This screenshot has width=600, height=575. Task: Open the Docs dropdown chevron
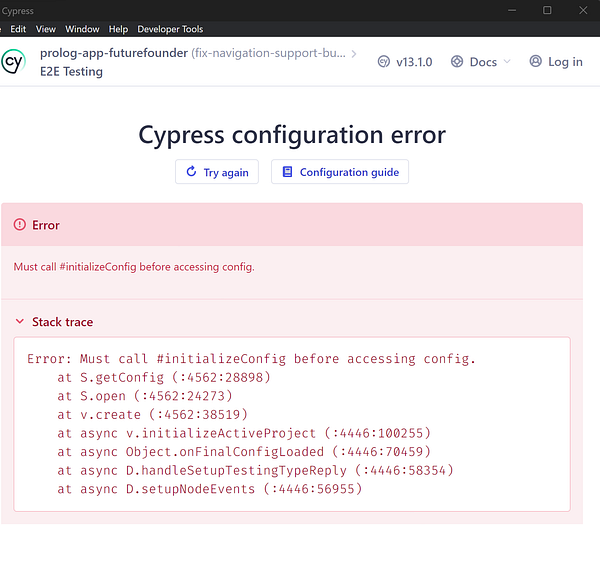pos(507,62)
